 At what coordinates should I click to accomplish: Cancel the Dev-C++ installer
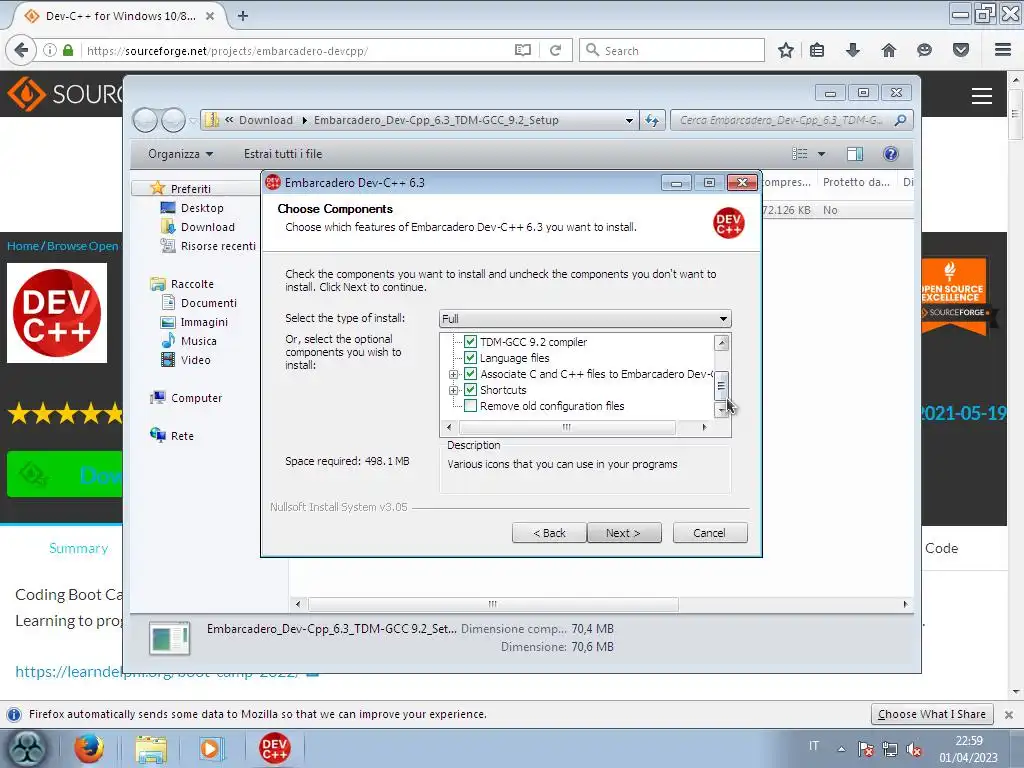pos(710,533)
